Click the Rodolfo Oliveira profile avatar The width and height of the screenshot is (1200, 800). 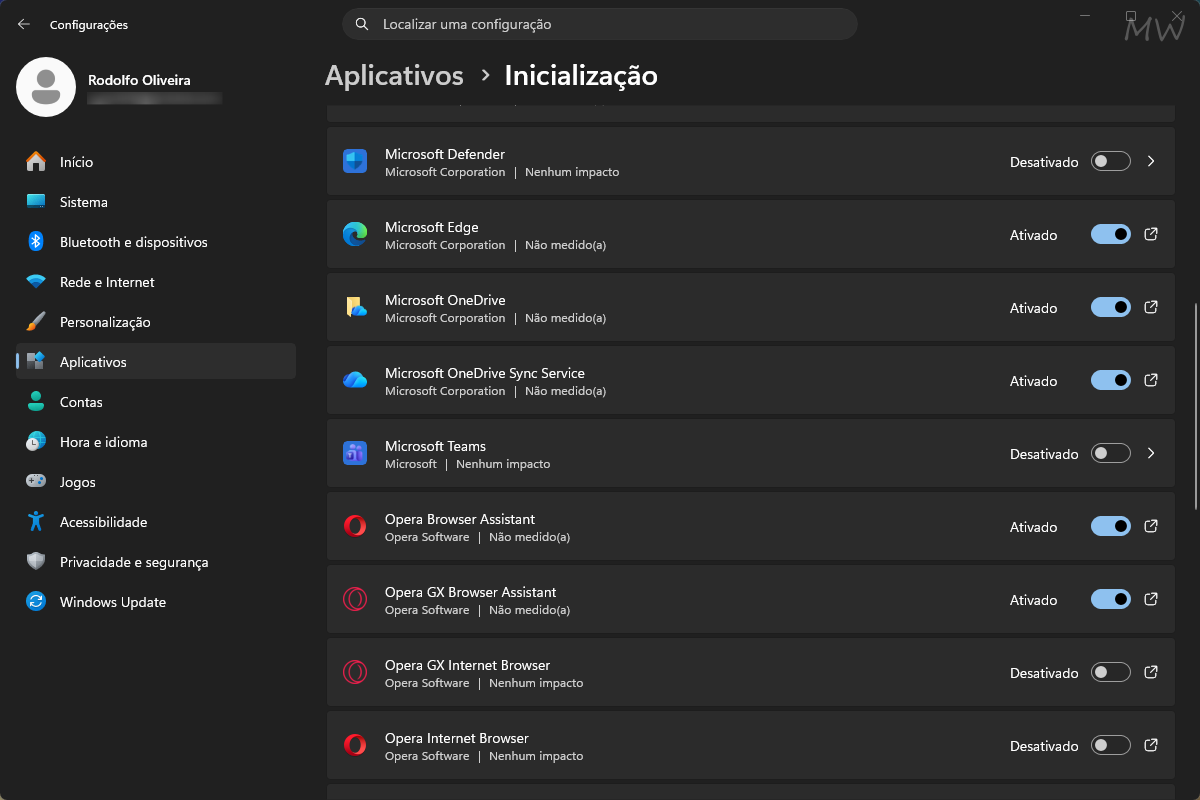[x=46, y=87]
